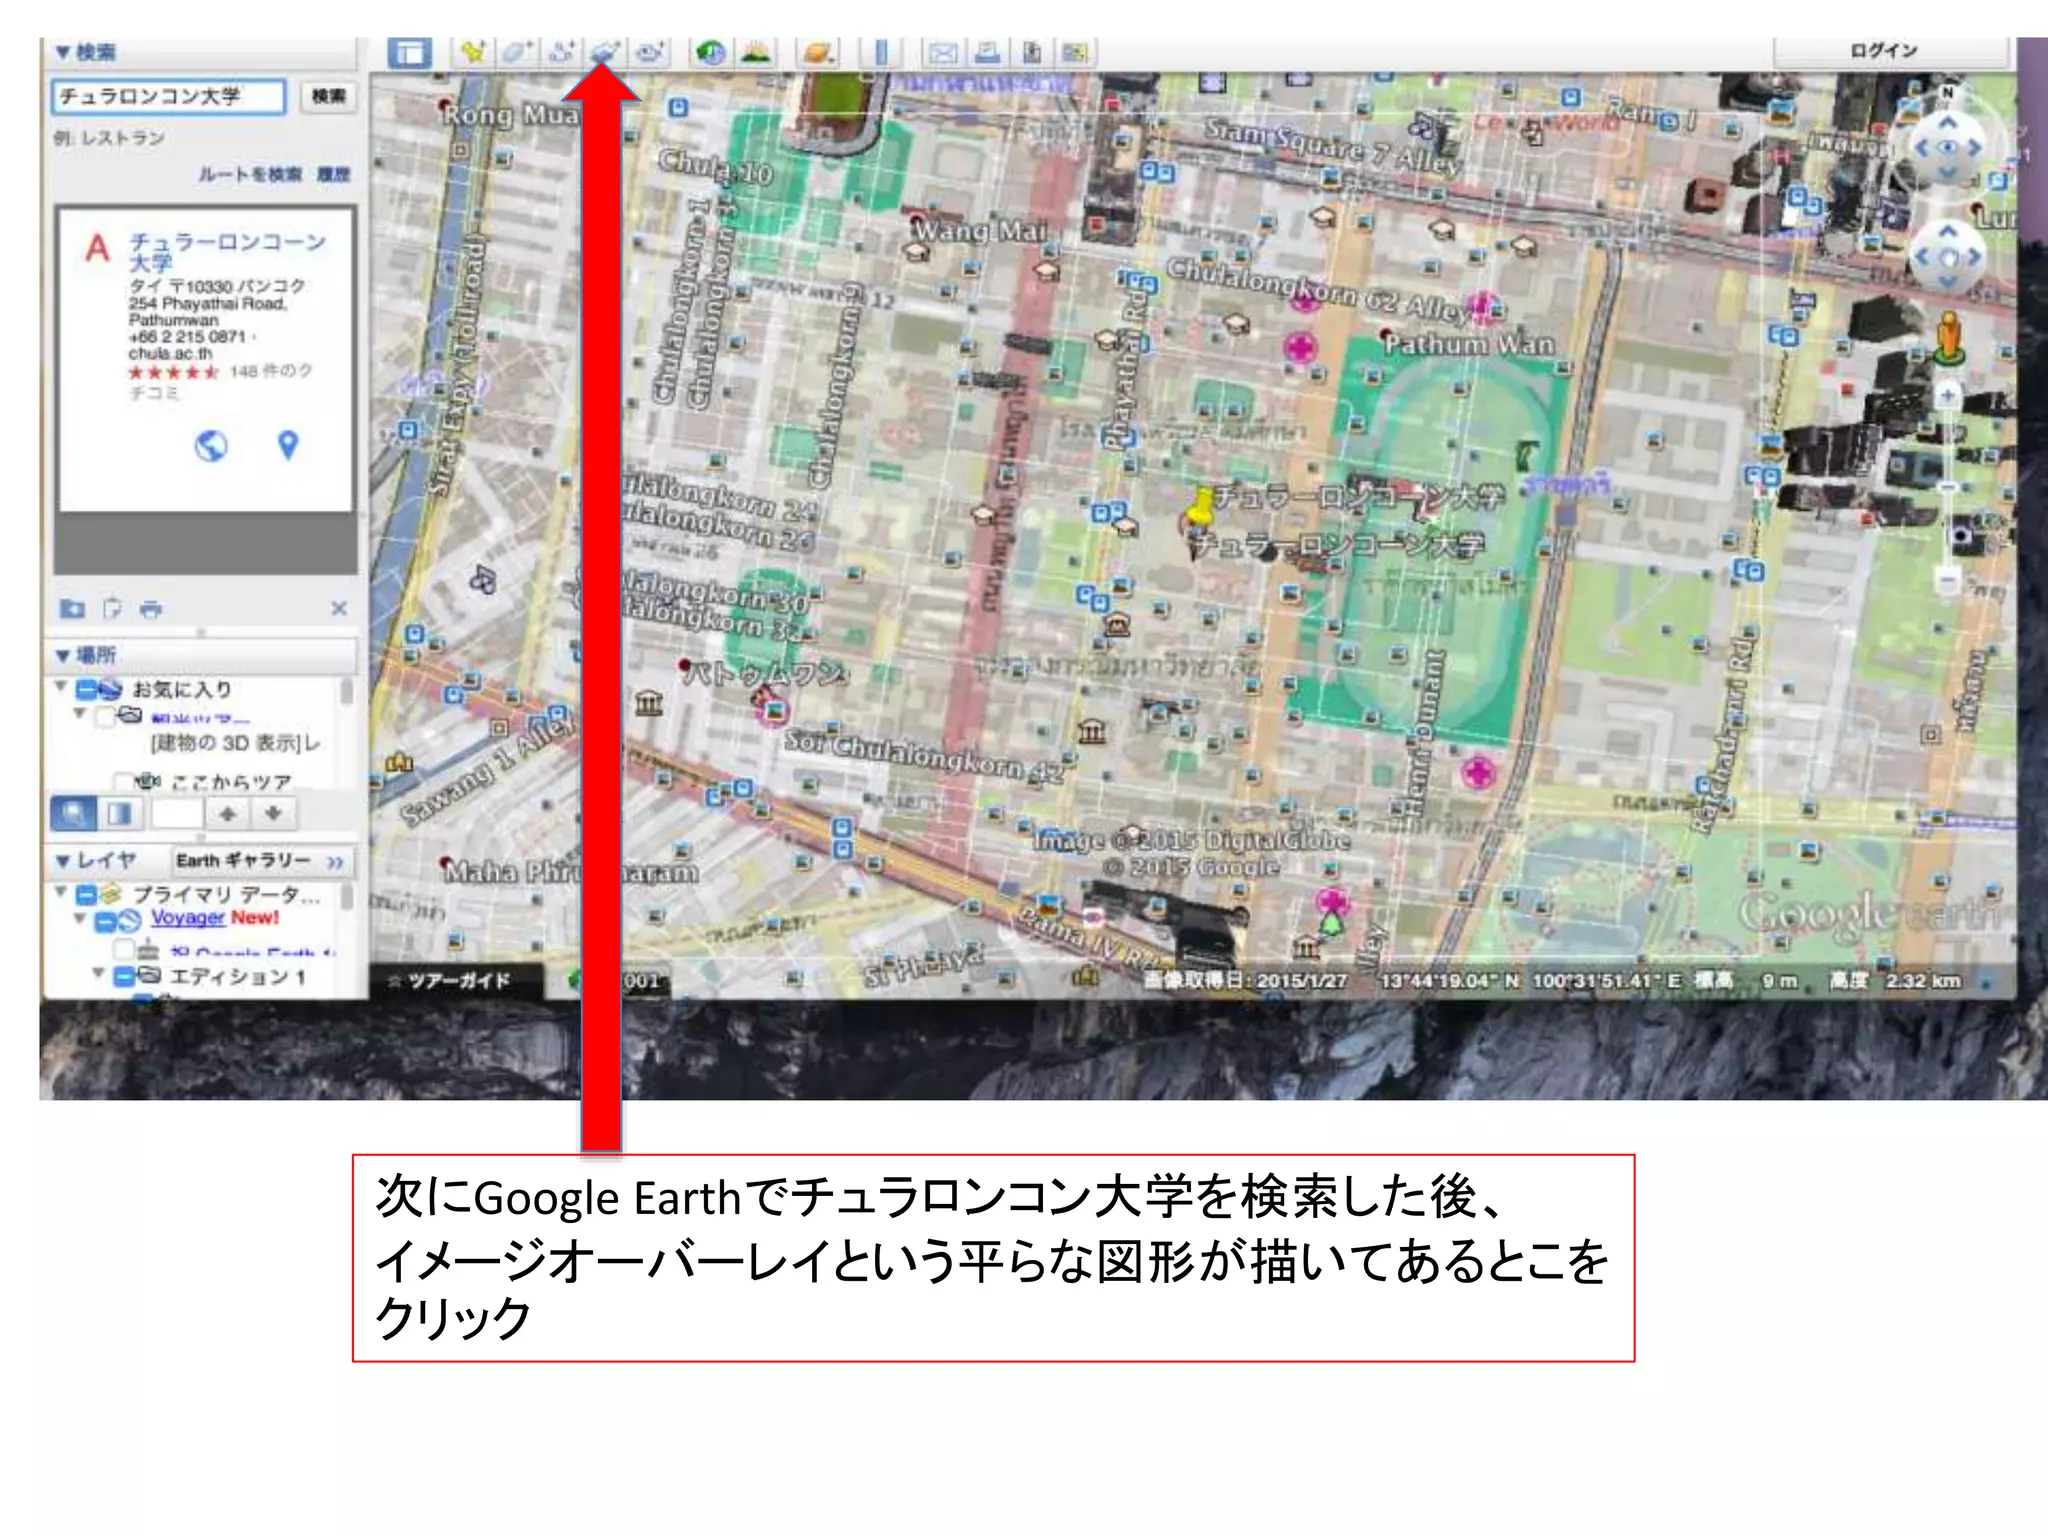Screen dimensions: 2048x1536
Task: Click the ログイン sign-in button
Action: (x=1891, y=51)
